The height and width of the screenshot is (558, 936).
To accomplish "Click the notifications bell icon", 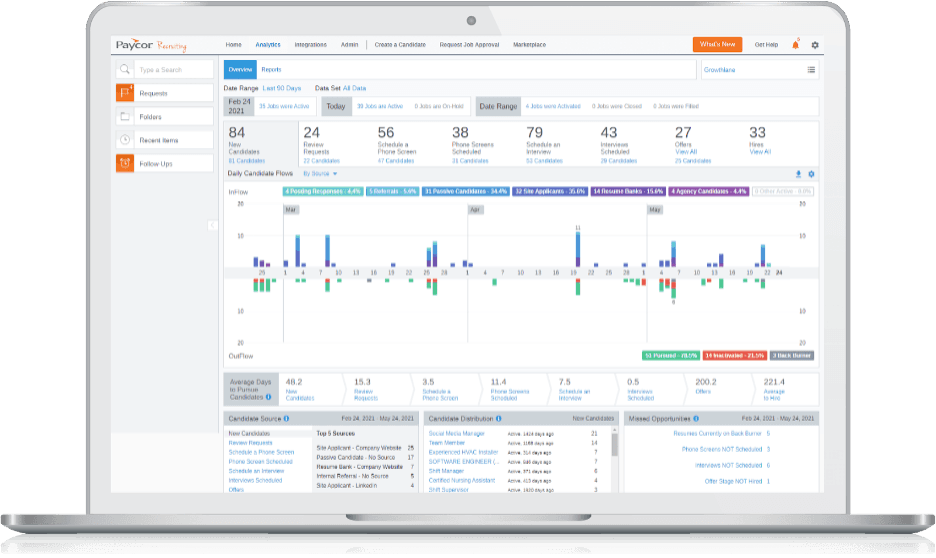I will click(795, 45).
